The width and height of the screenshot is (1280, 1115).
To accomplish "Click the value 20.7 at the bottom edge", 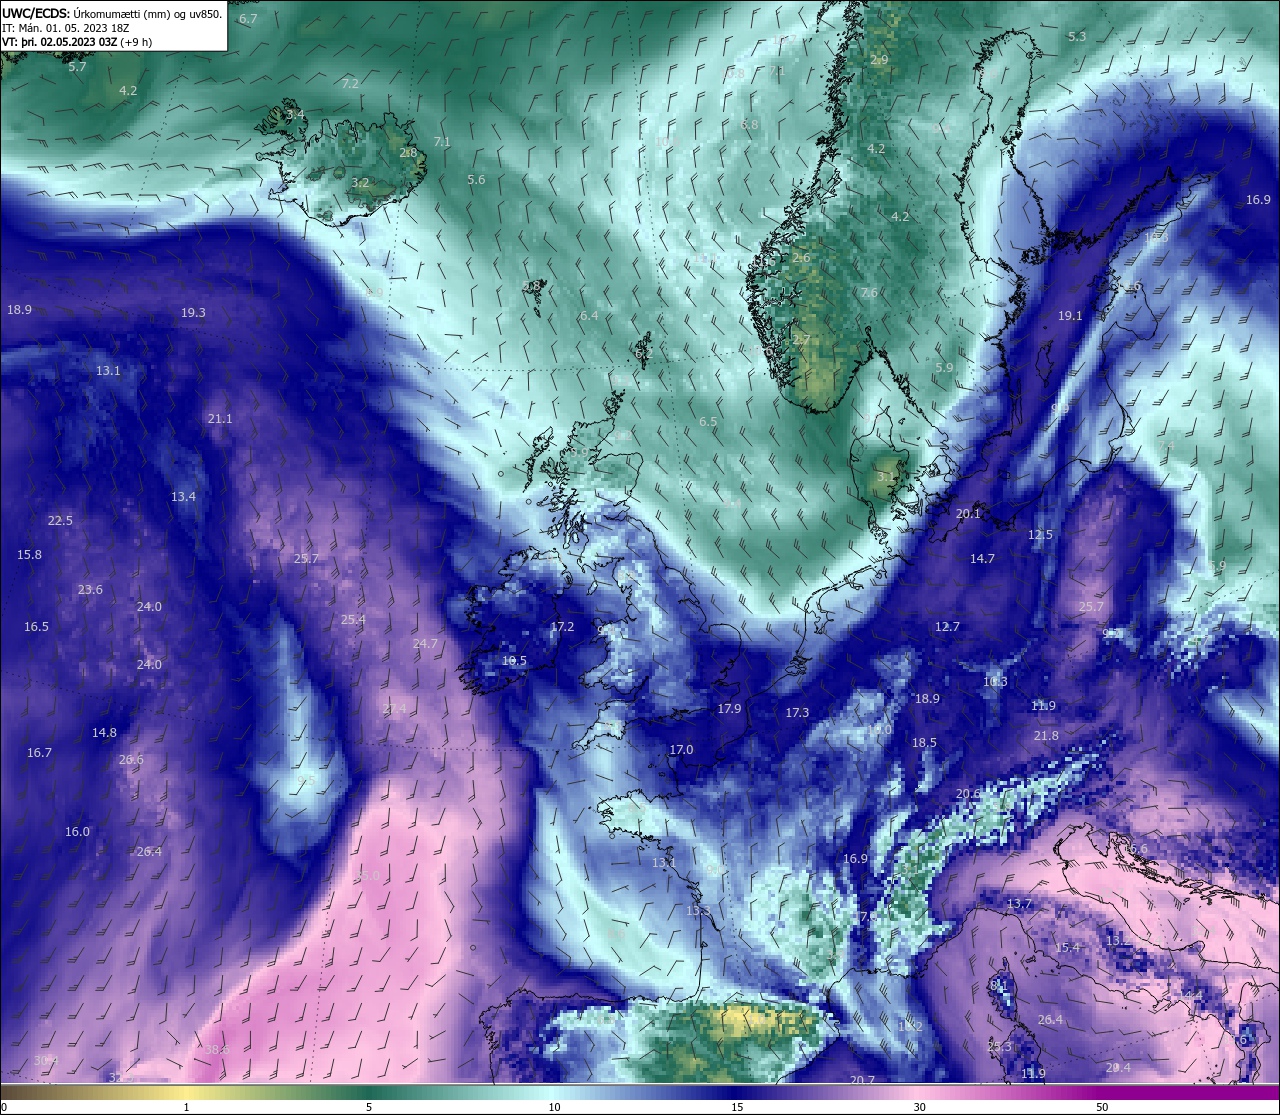I will point(862,1080).
